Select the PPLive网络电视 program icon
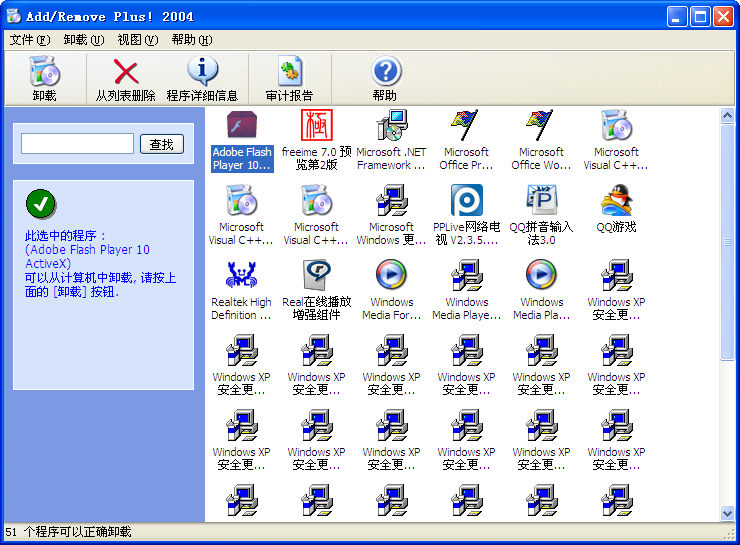Image resolution: width=740 pixels, height=545 pixels. 466,201
